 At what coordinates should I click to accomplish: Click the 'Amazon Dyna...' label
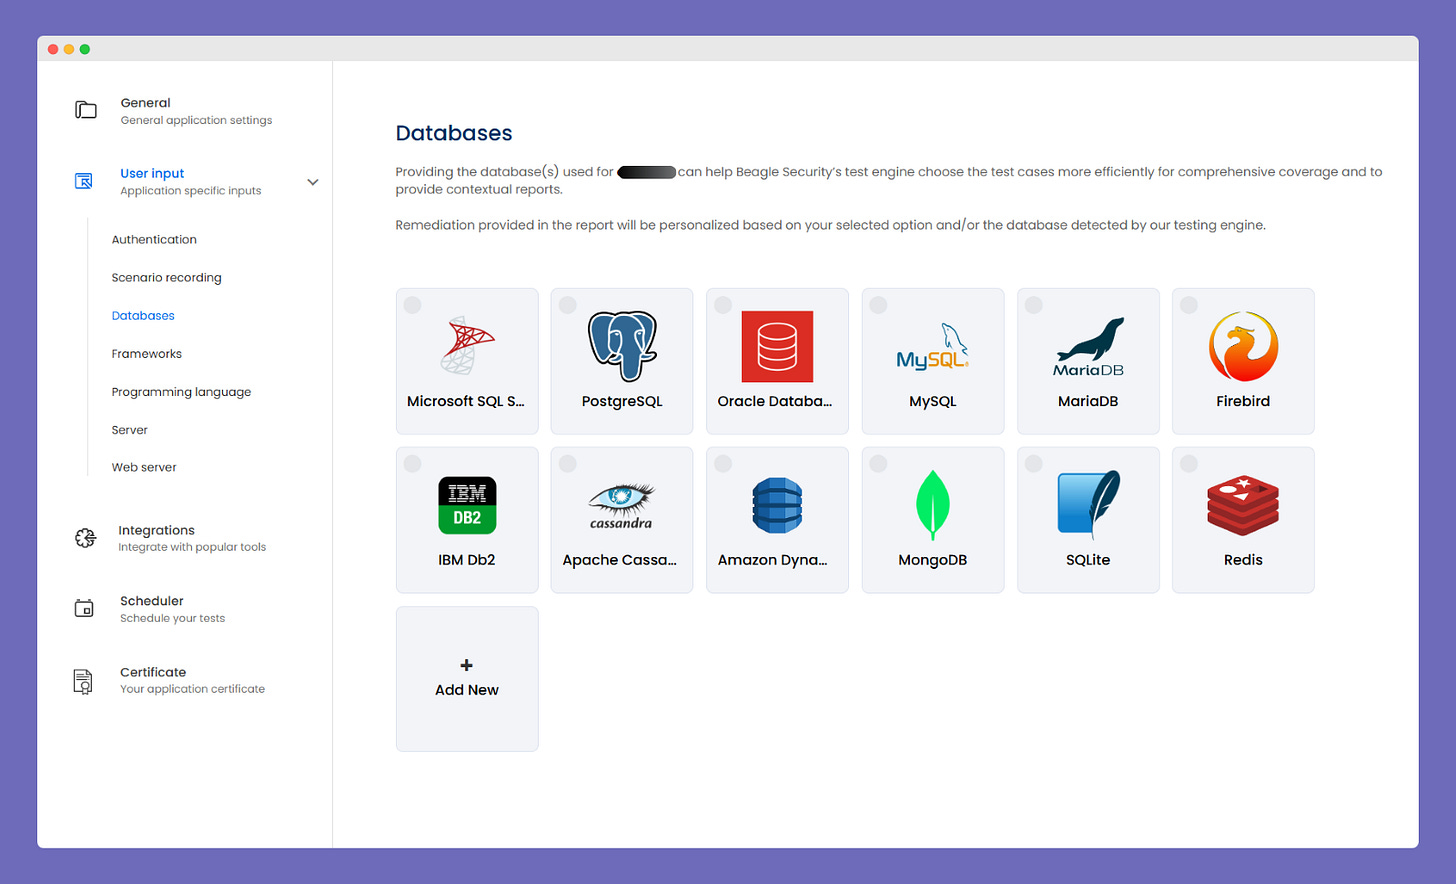(773, 560)
